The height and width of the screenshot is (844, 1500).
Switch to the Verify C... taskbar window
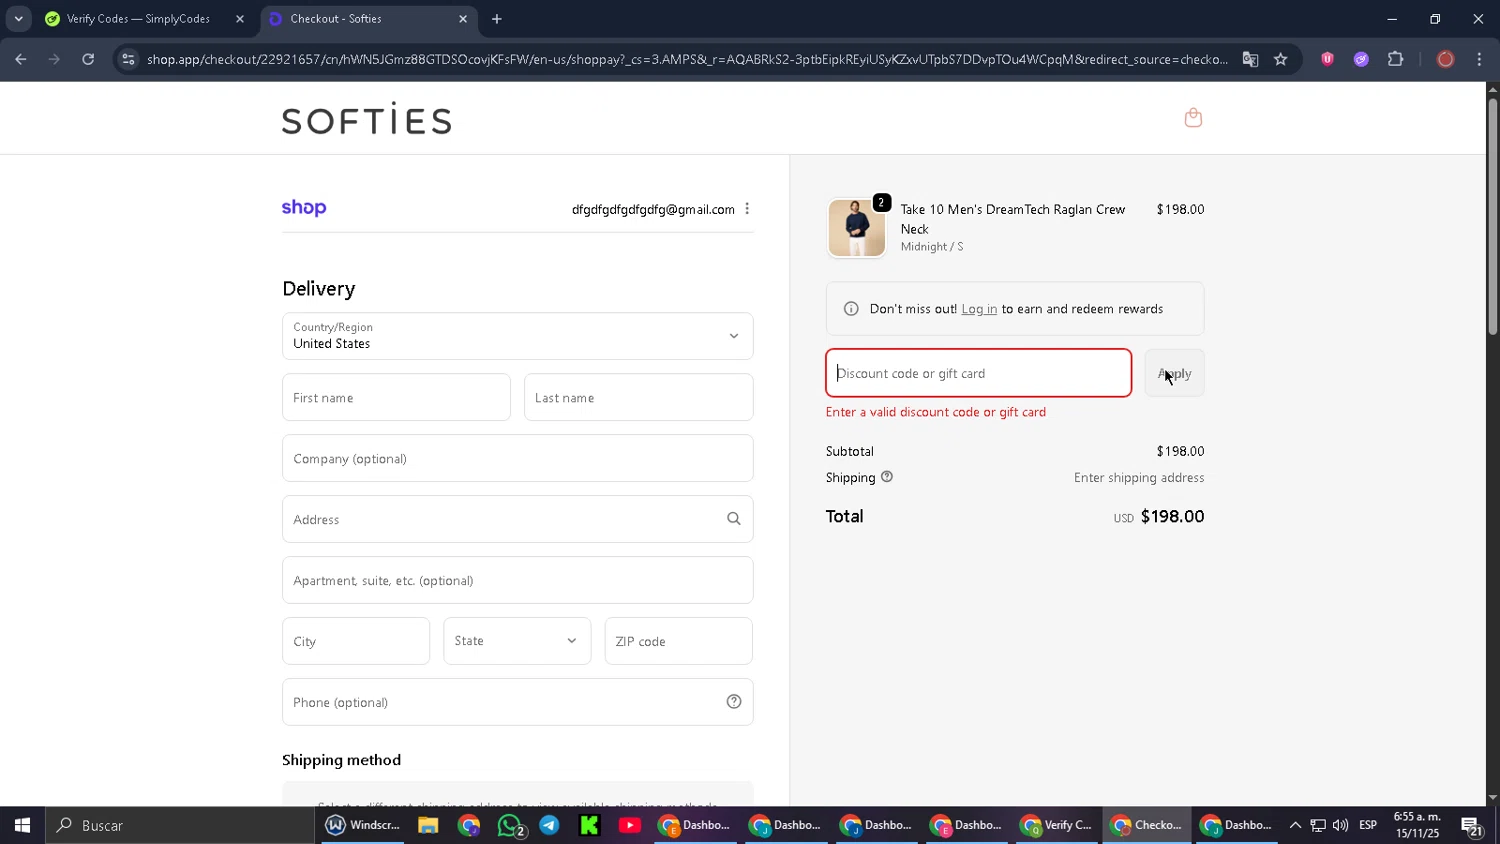[x=1057, y=825]
